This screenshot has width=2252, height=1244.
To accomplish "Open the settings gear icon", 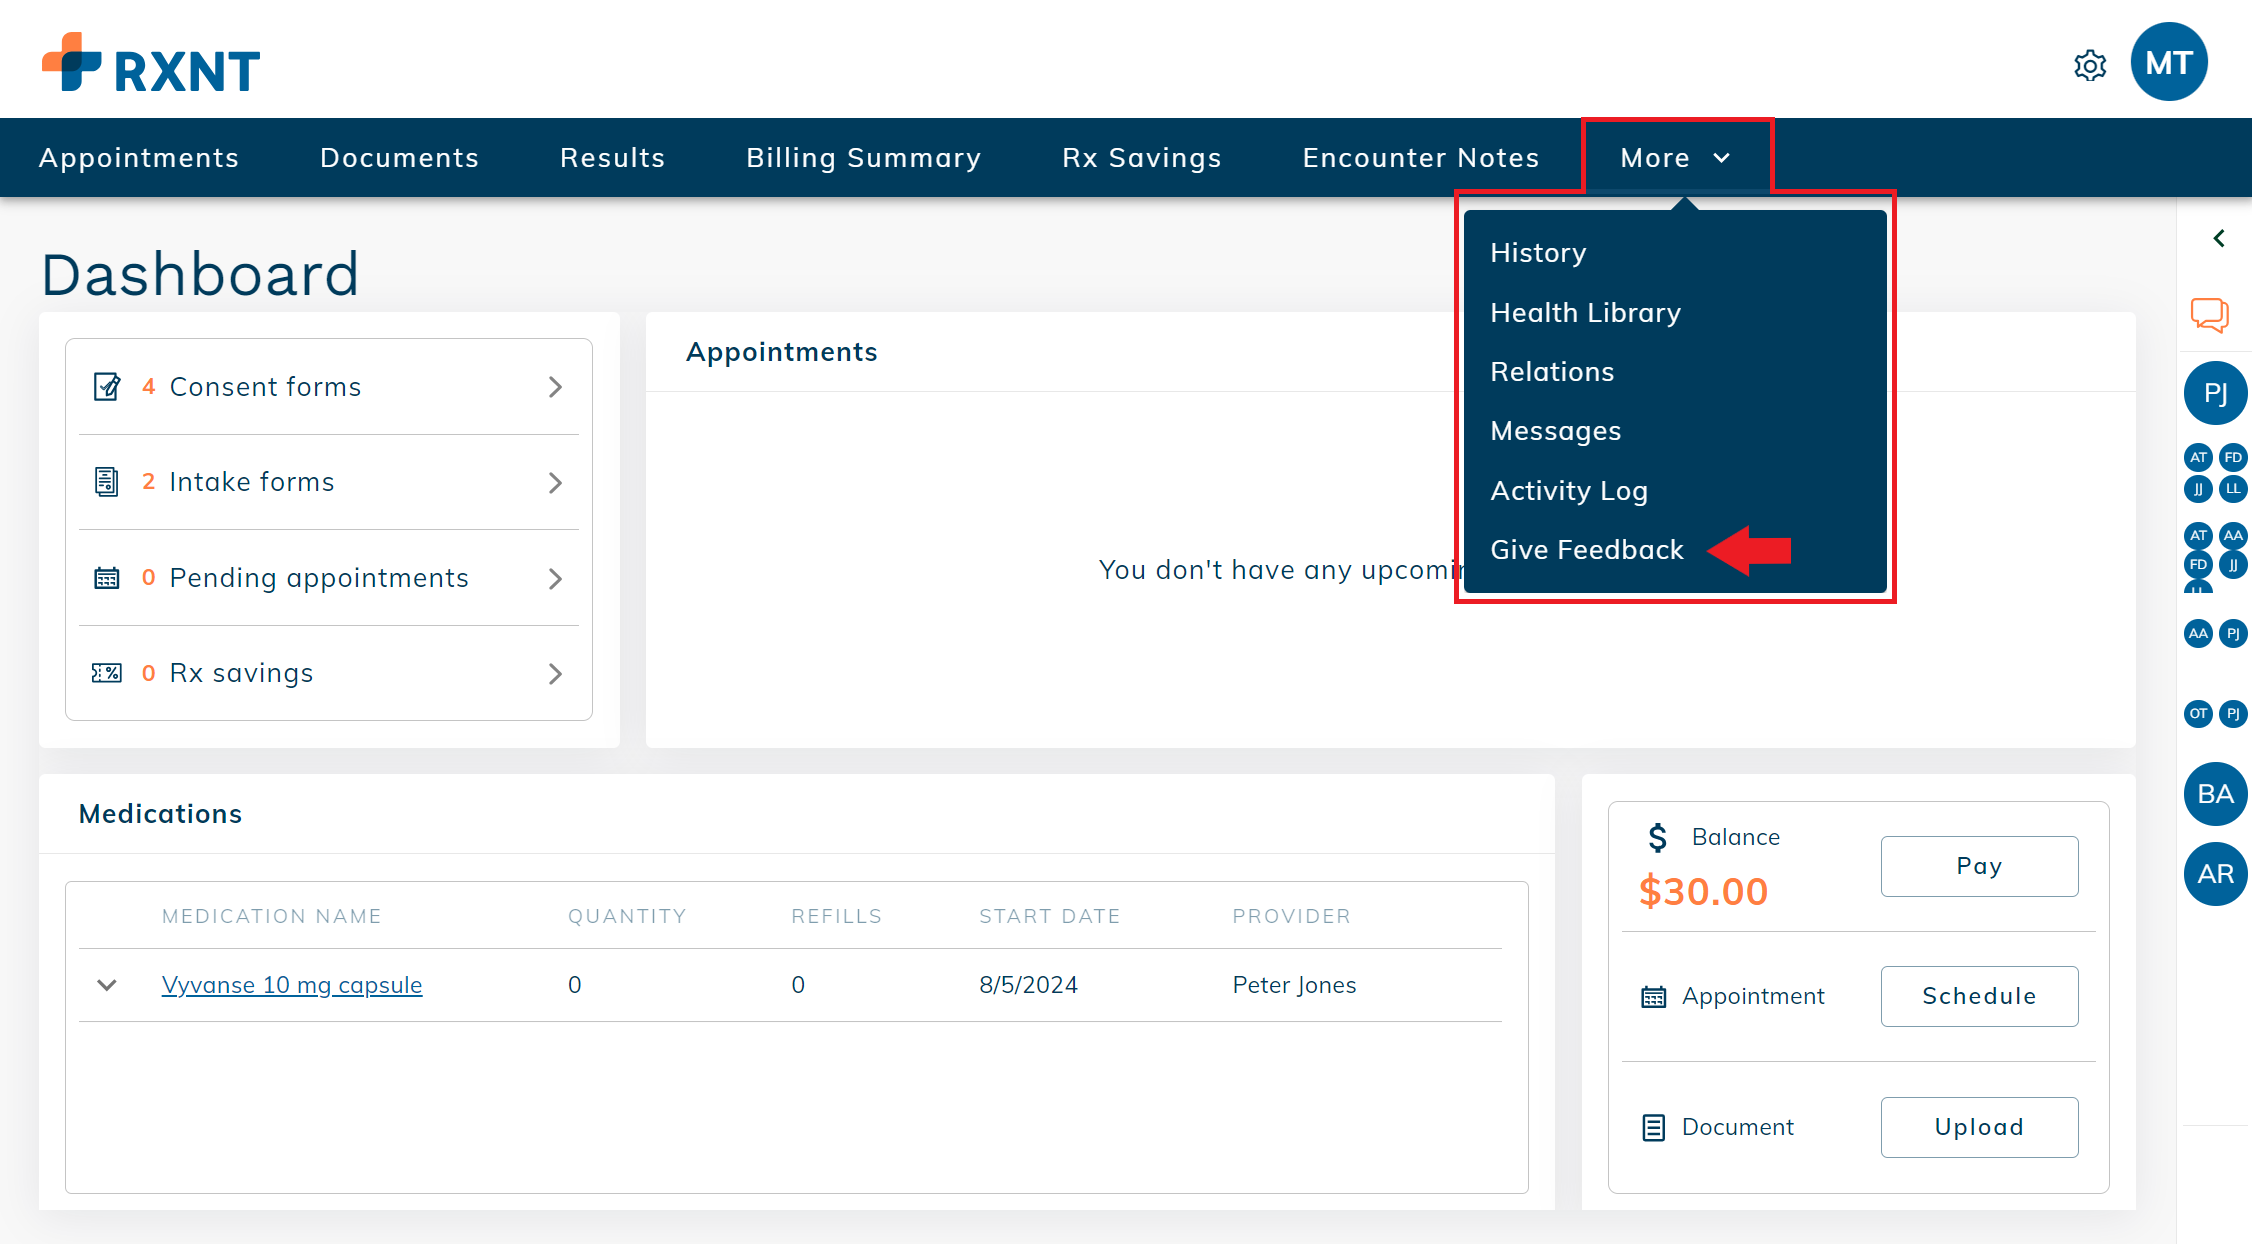I will (2090, 66).
